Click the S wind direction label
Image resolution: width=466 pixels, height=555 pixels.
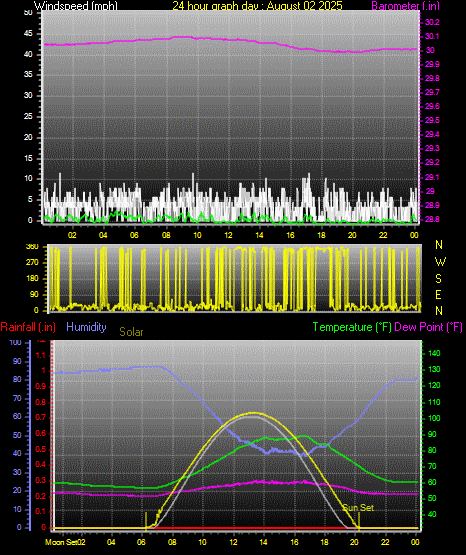[438, 279]
